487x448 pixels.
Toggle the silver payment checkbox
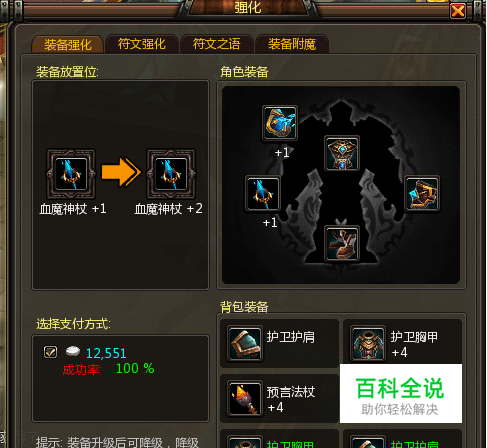50,352
